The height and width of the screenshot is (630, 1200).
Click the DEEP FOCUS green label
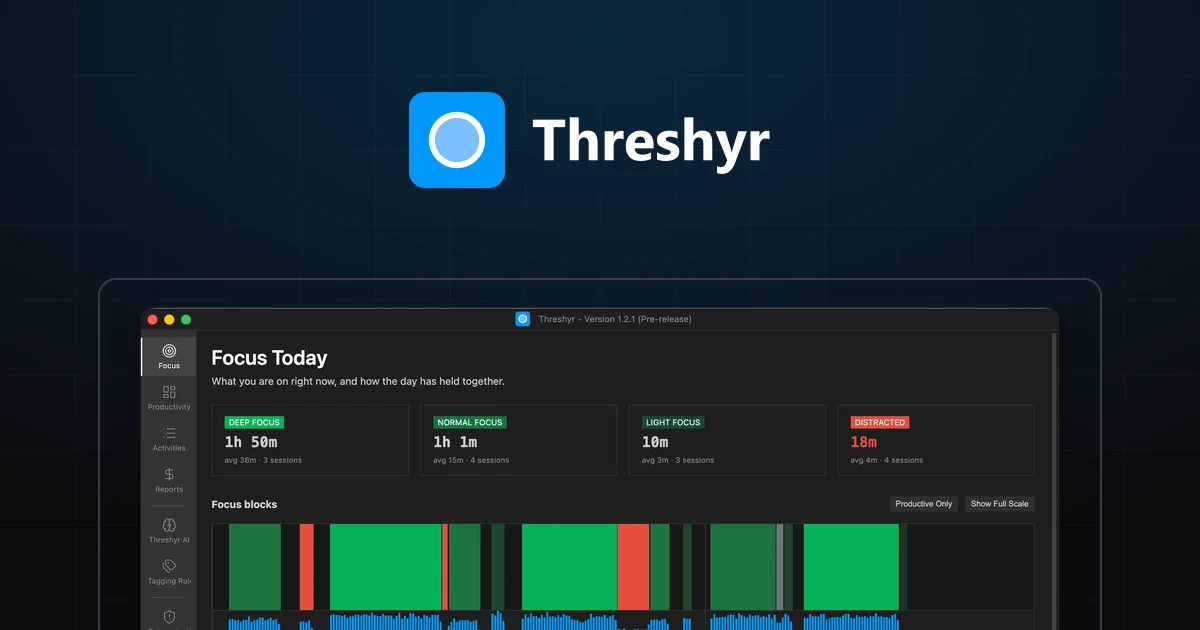click(254, 422)
